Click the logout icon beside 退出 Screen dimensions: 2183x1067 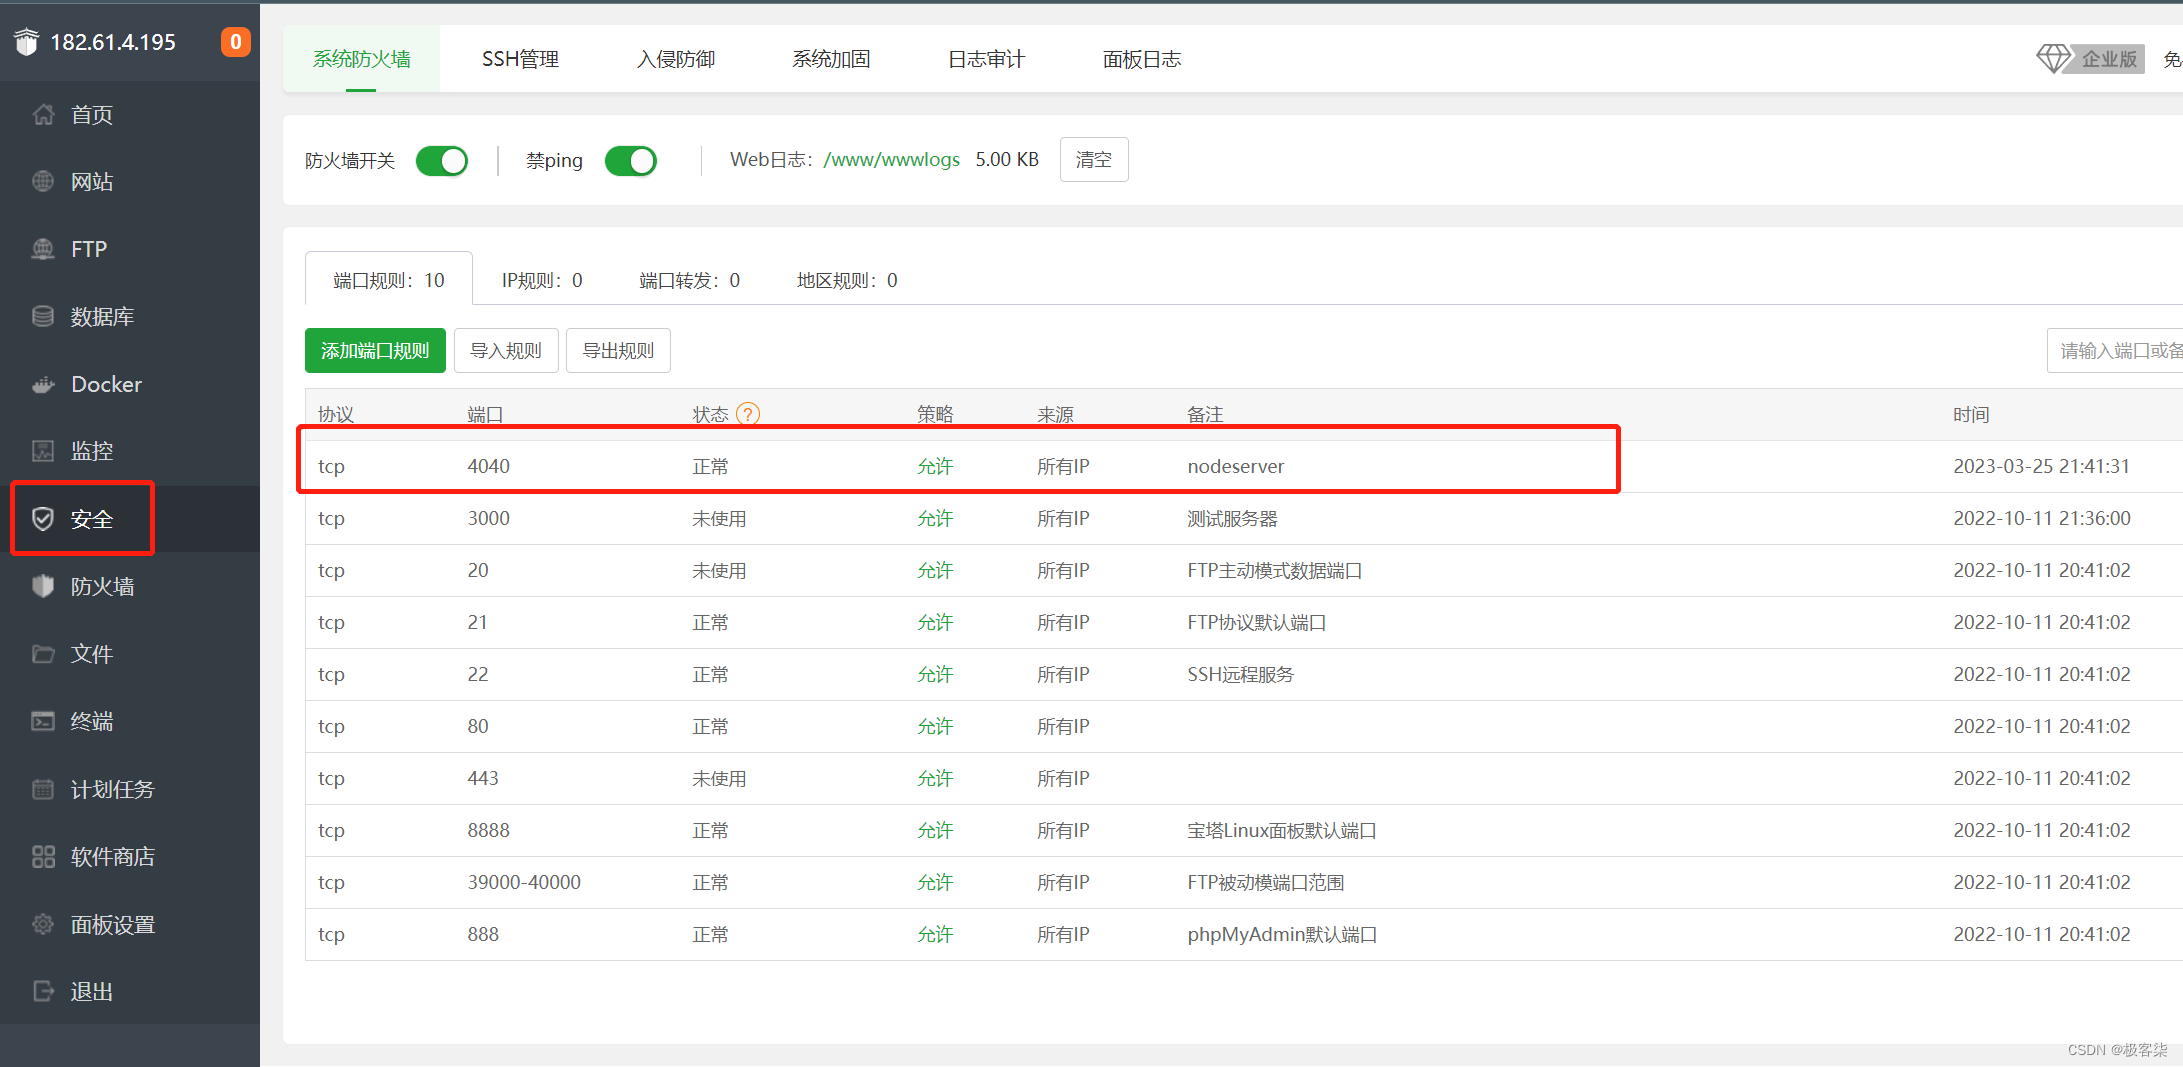click(43, 991)
